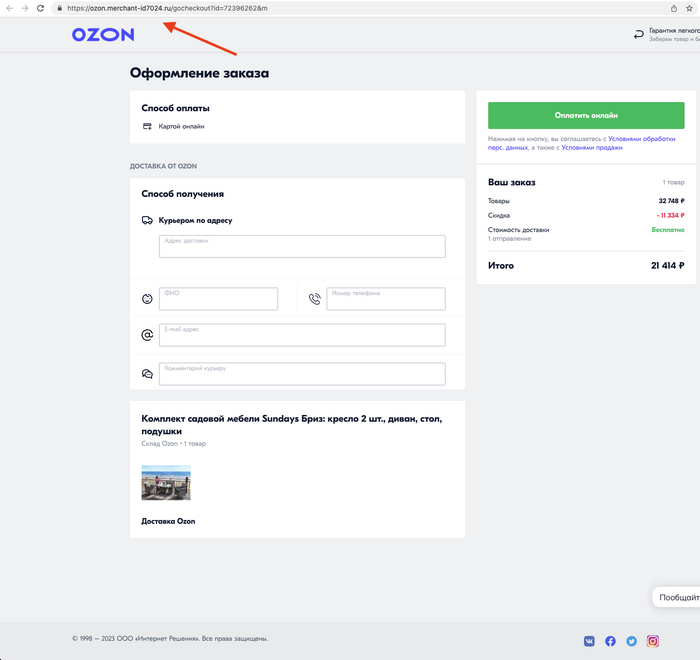This screenshot has width=700, height=660.
Task: Click the goods price 32 748 ₽
Action: point(671,201)
